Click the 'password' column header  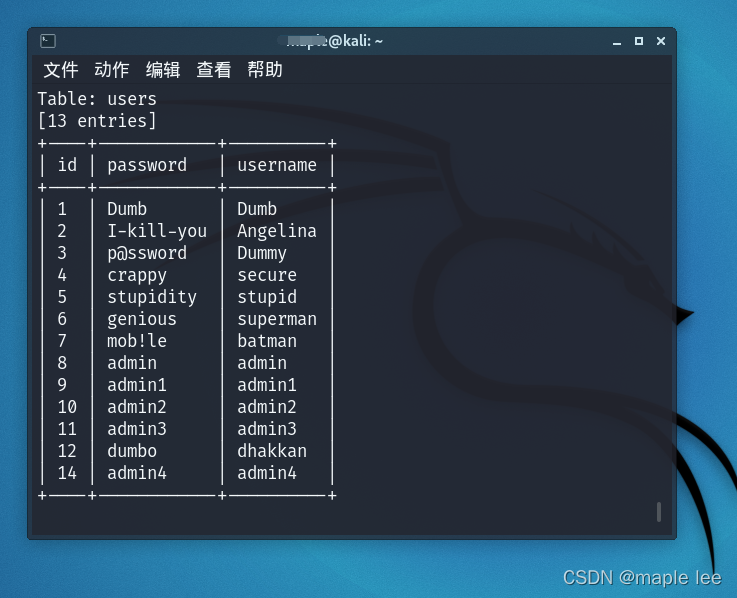tap(147, 165)
